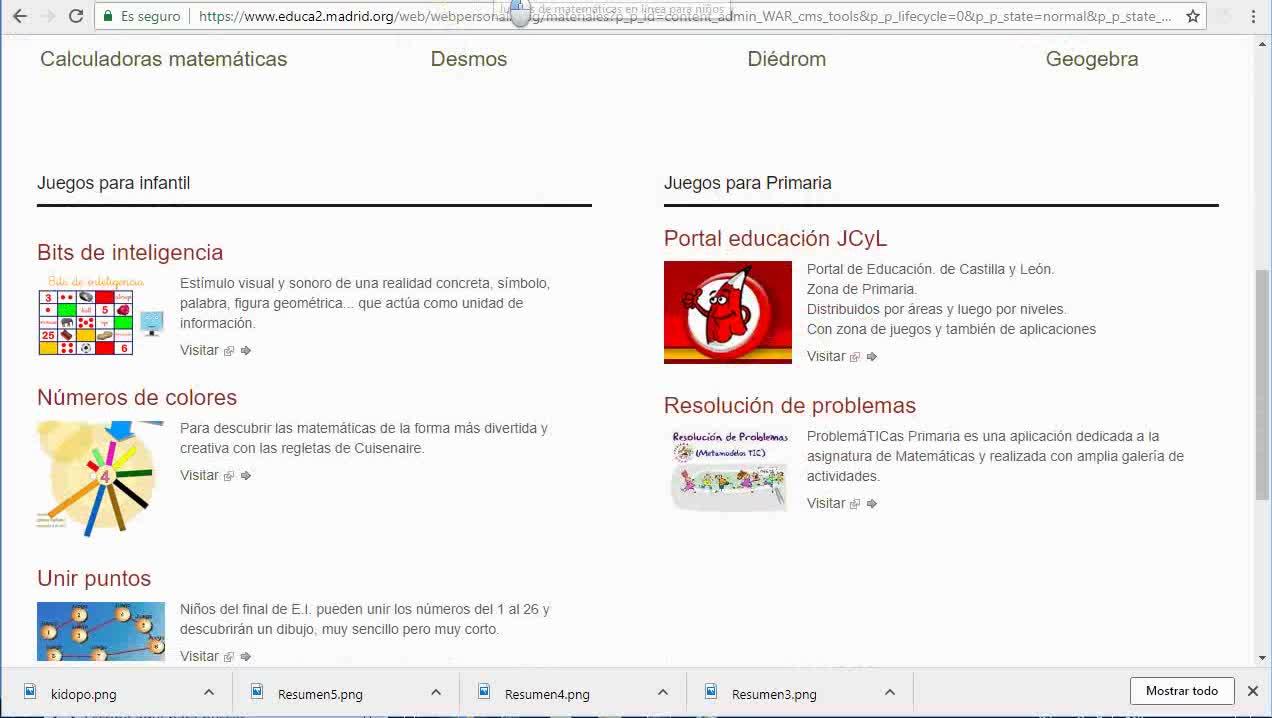Open downloaded file kidopo.png
Screen dimensions: 1272x718
point(84,694)
